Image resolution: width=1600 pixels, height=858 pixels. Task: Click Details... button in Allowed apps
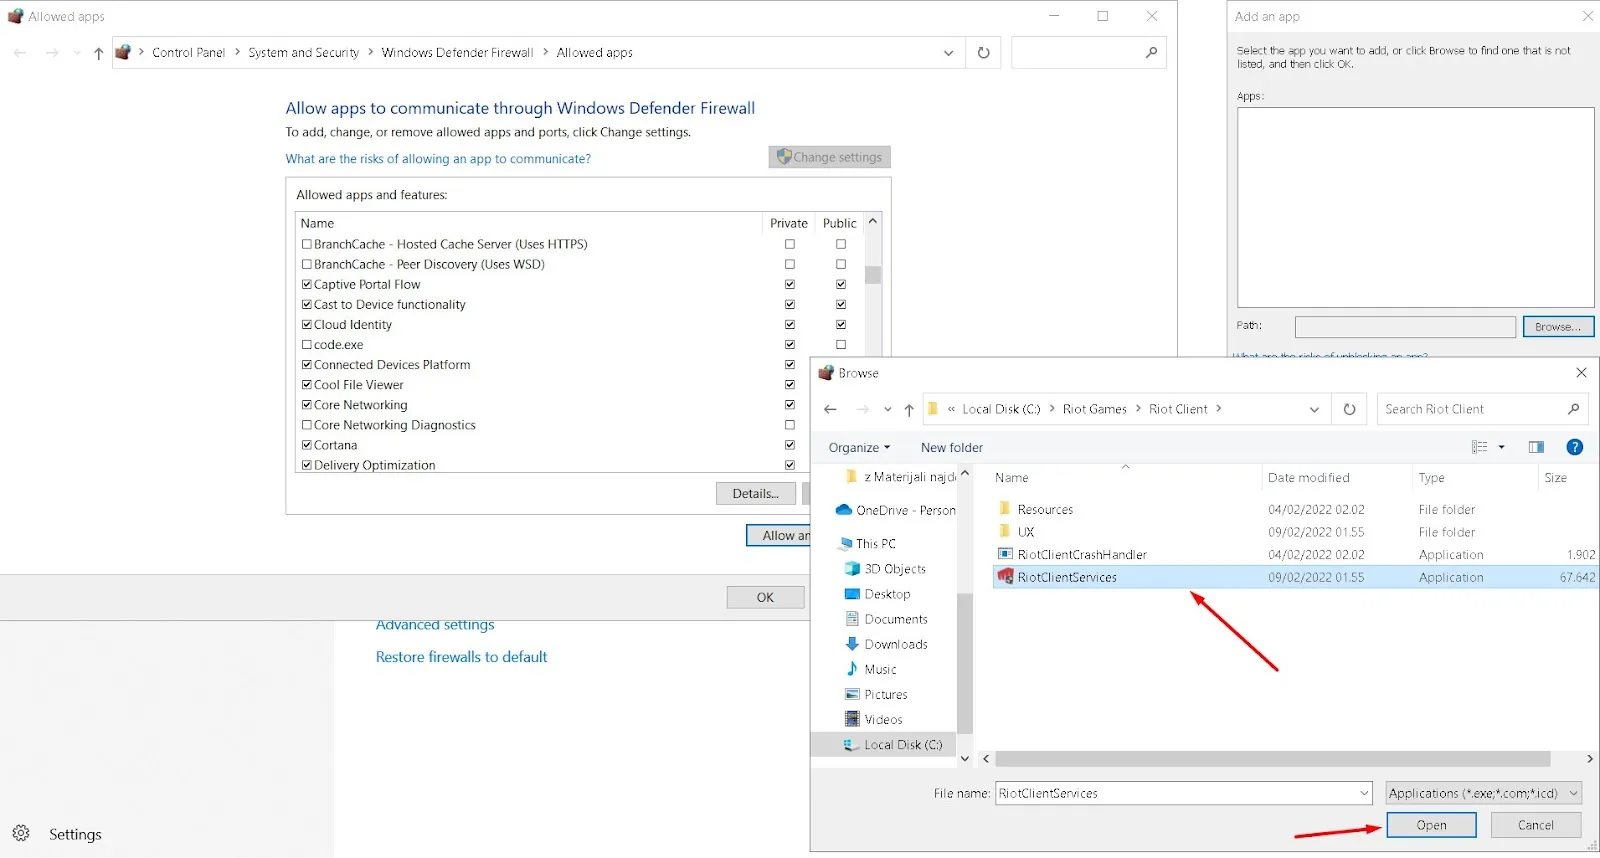tap(756, 493)
